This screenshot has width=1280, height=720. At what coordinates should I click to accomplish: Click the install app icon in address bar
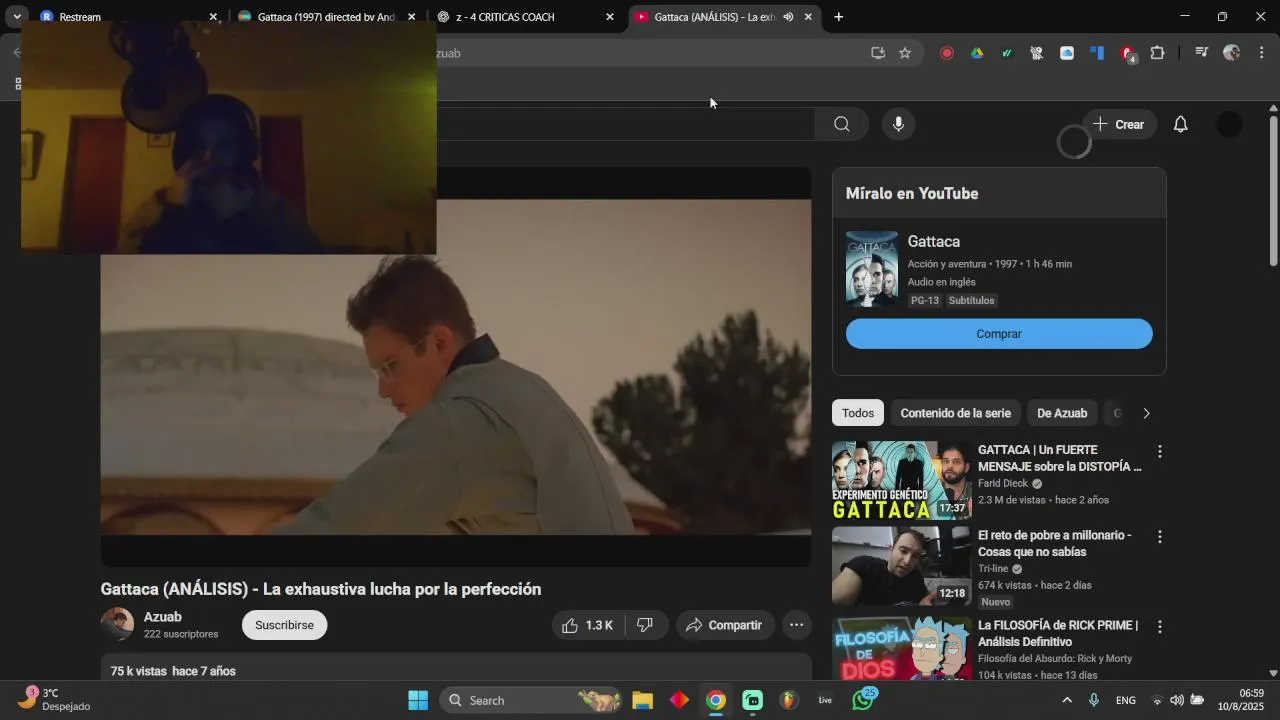pyautogui.click(x=878, y=53)
